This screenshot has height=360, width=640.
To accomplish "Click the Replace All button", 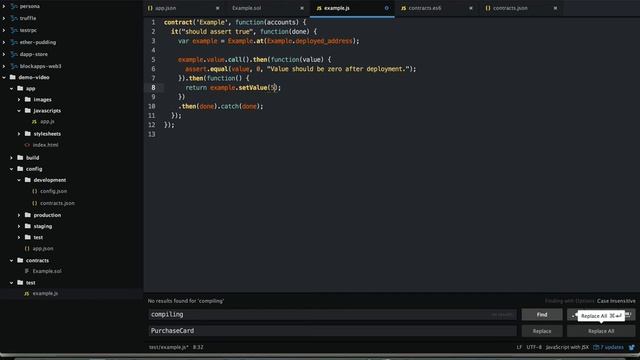I will click(601, 331).
